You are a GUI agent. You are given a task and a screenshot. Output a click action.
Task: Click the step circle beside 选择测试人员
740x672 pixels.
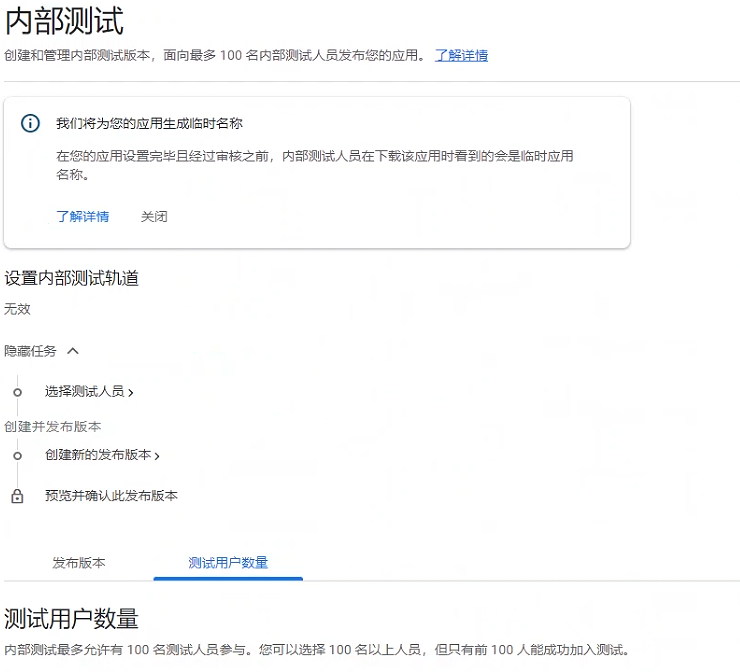click(17, 393)
